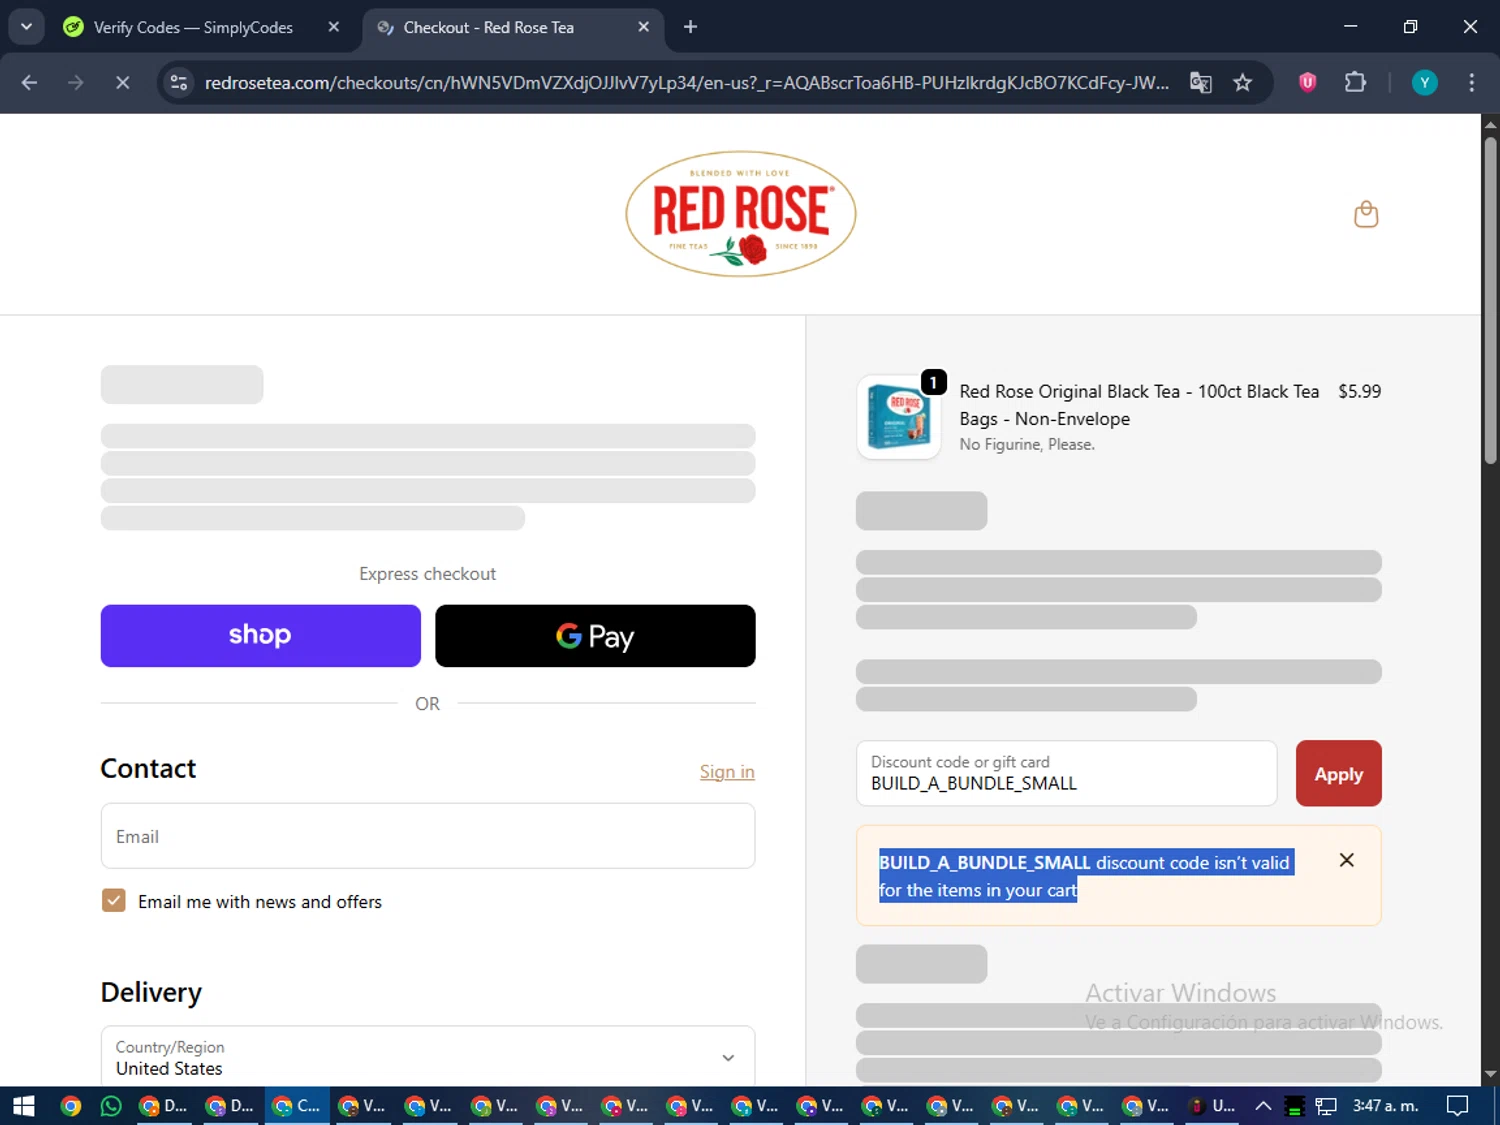Image resolution: width=1500 pixels, height=1125 pixels.
Task: Click the No Figurine, Please. text
Action: [1027, 445]
